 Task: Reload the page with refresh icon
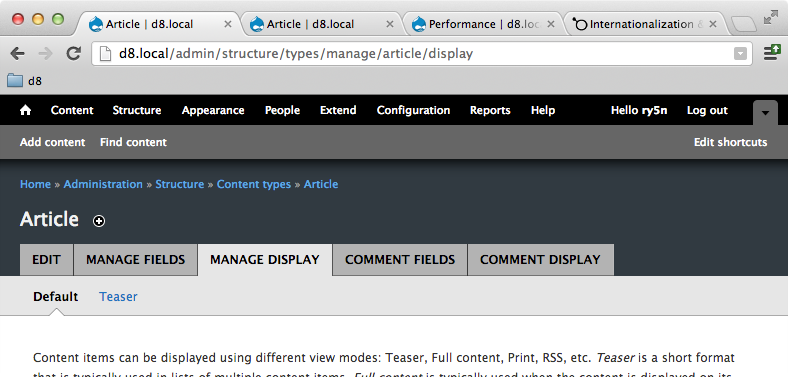point(74,53)
